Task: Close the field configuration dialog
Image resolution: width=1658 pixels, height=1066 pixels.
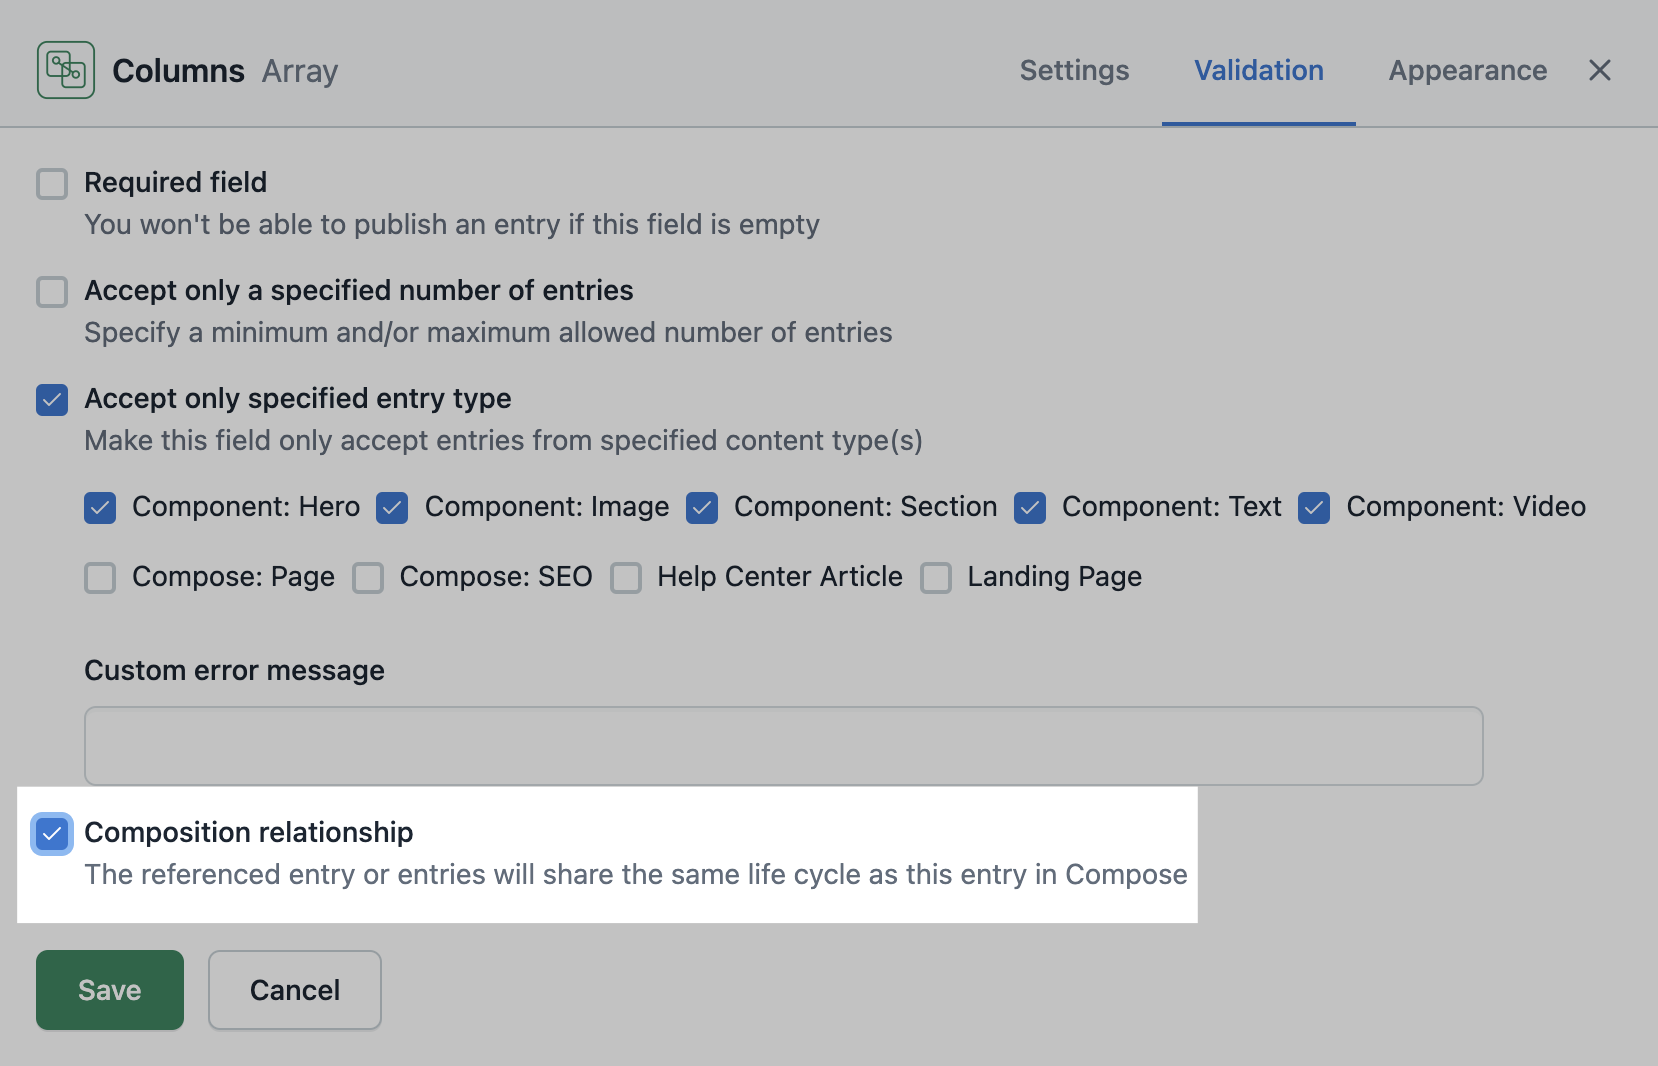Action: pos(1600,70)
